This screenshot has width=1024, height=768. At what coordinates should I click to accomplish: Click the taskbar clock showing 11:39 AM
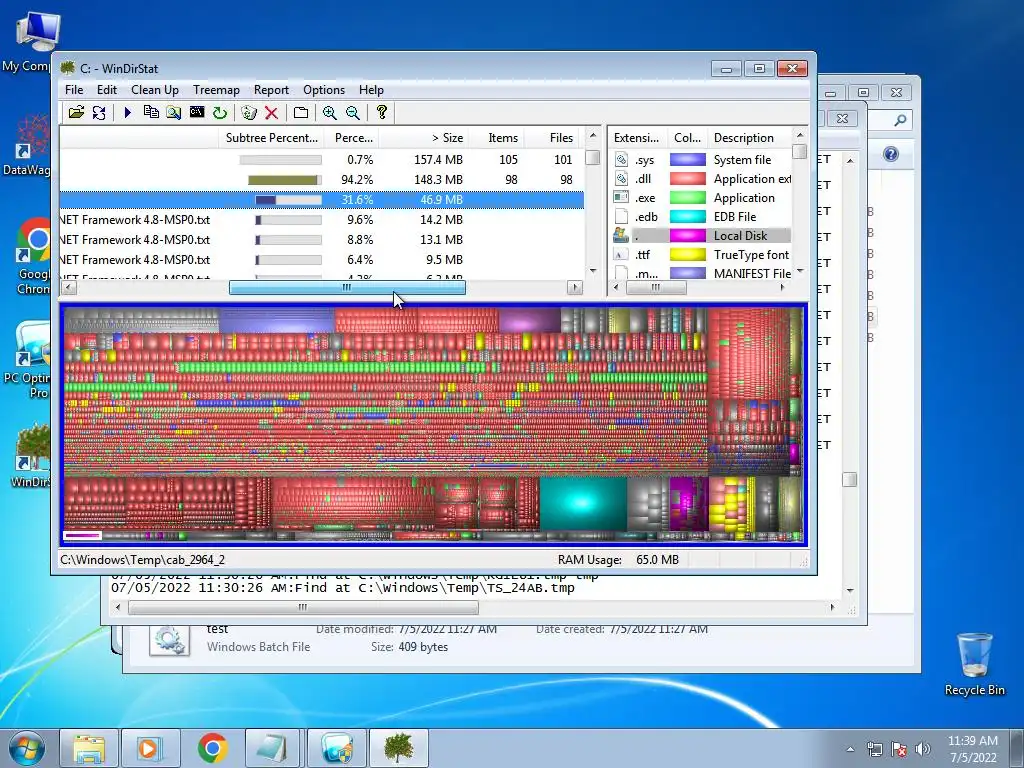tap(972, 748)
